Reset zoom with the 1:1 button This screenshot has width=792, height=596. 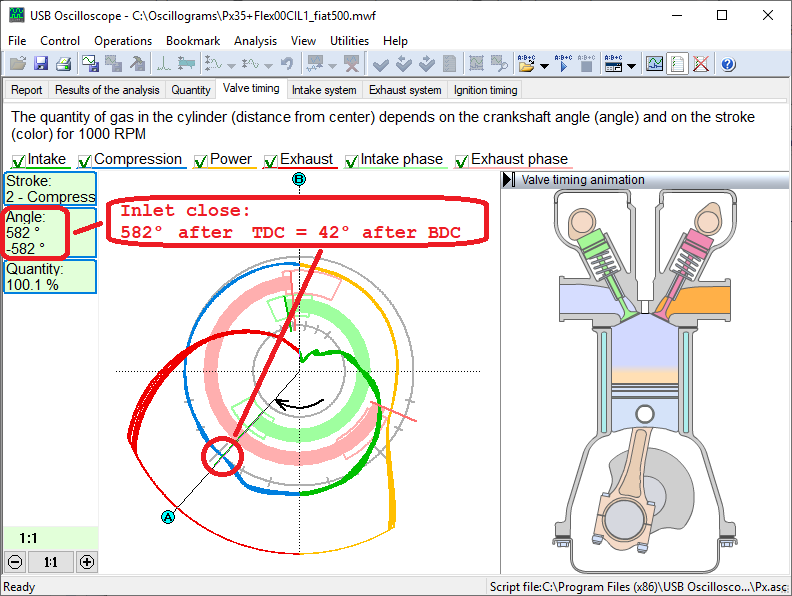(50, 562)
